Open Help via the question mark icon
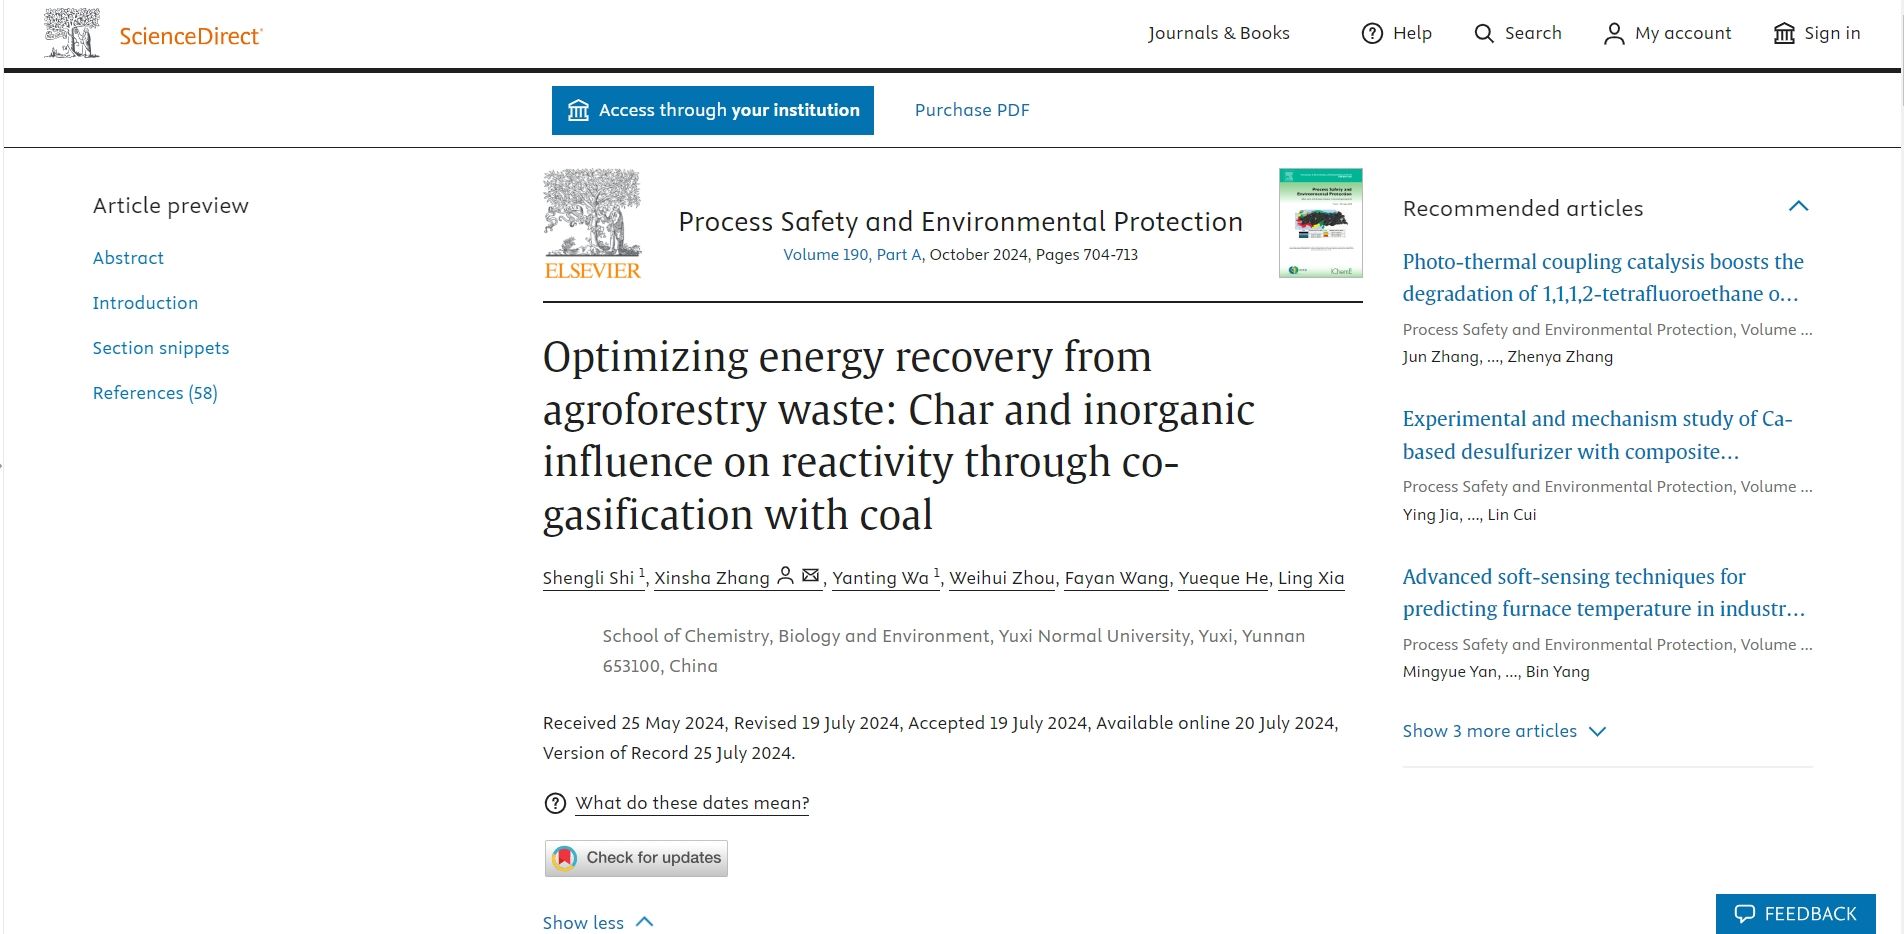 click(x=1372, y=34)
